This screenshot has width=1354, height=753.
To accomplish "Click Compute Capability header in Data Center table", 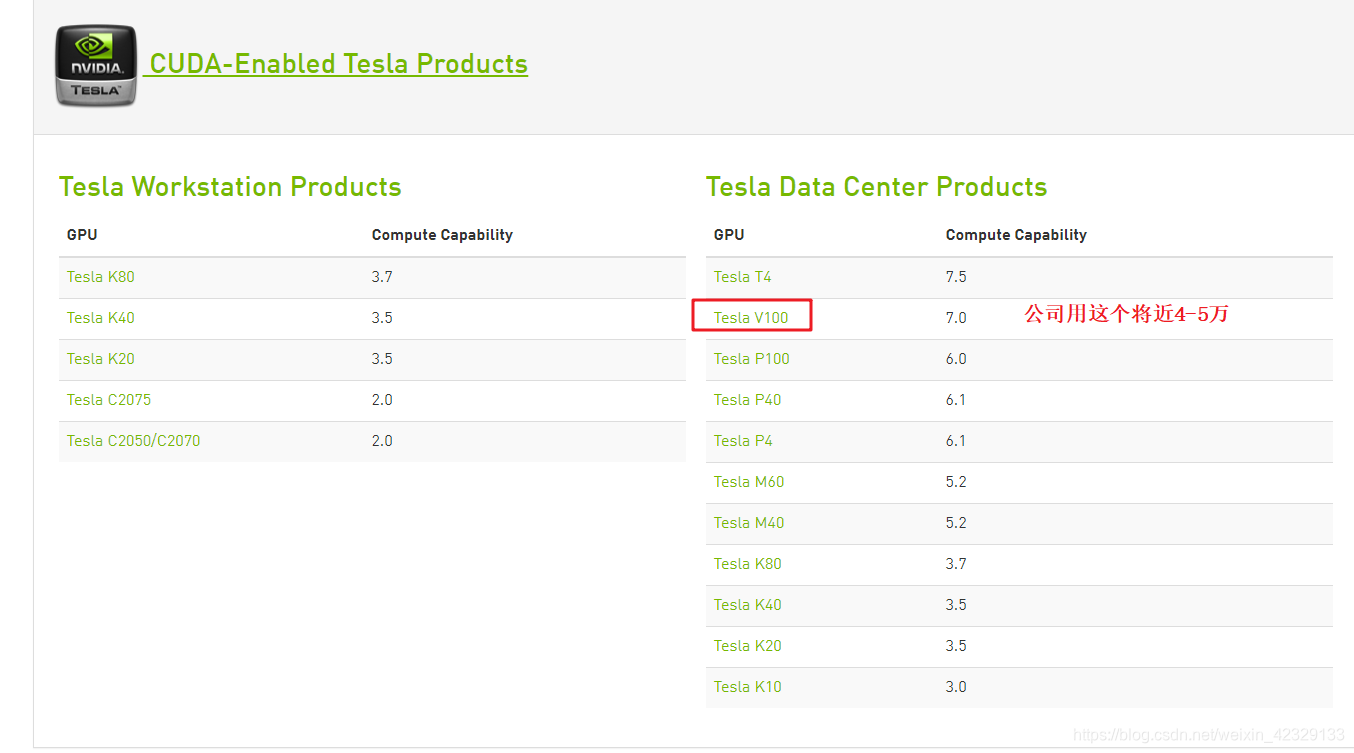I will pyautogui.click(x=1016, y=235).
